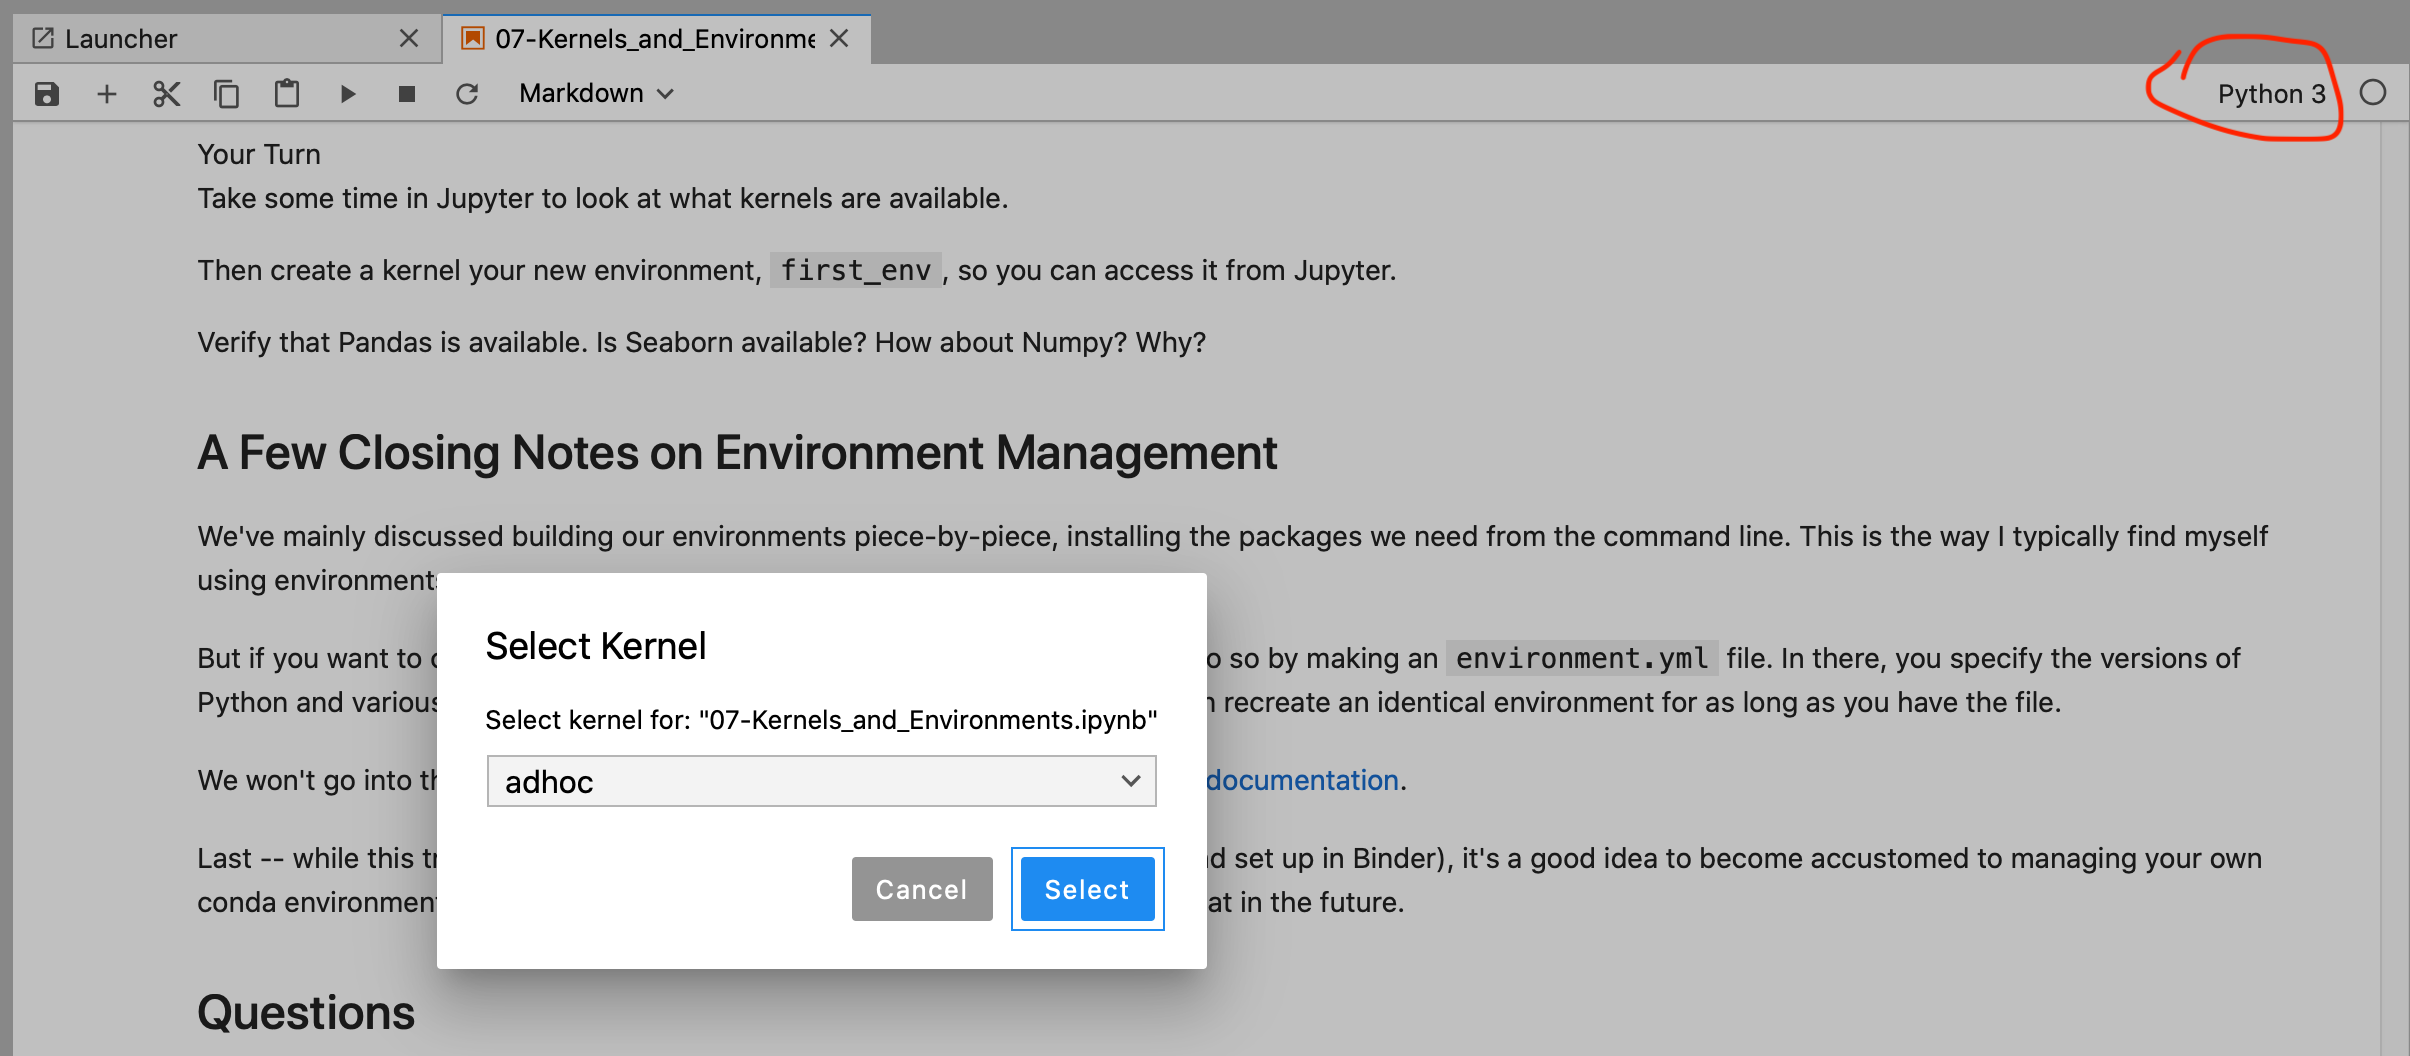Cut the selected cell with the scissors icon
This screenshot has width=2410, height=1056.
[167, 94]
